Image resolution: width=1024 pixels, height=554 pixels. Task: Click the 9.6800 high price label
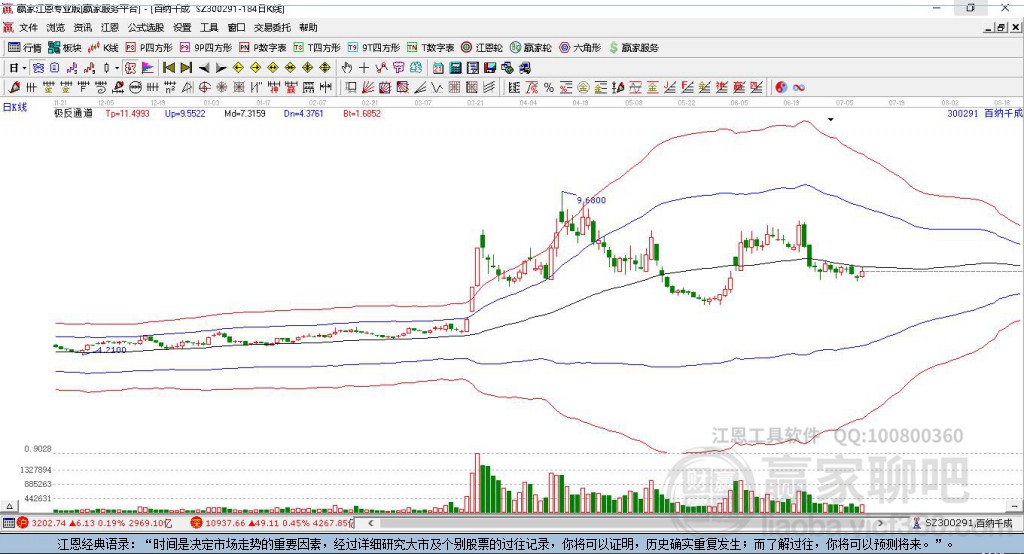[x=591, y=201]
